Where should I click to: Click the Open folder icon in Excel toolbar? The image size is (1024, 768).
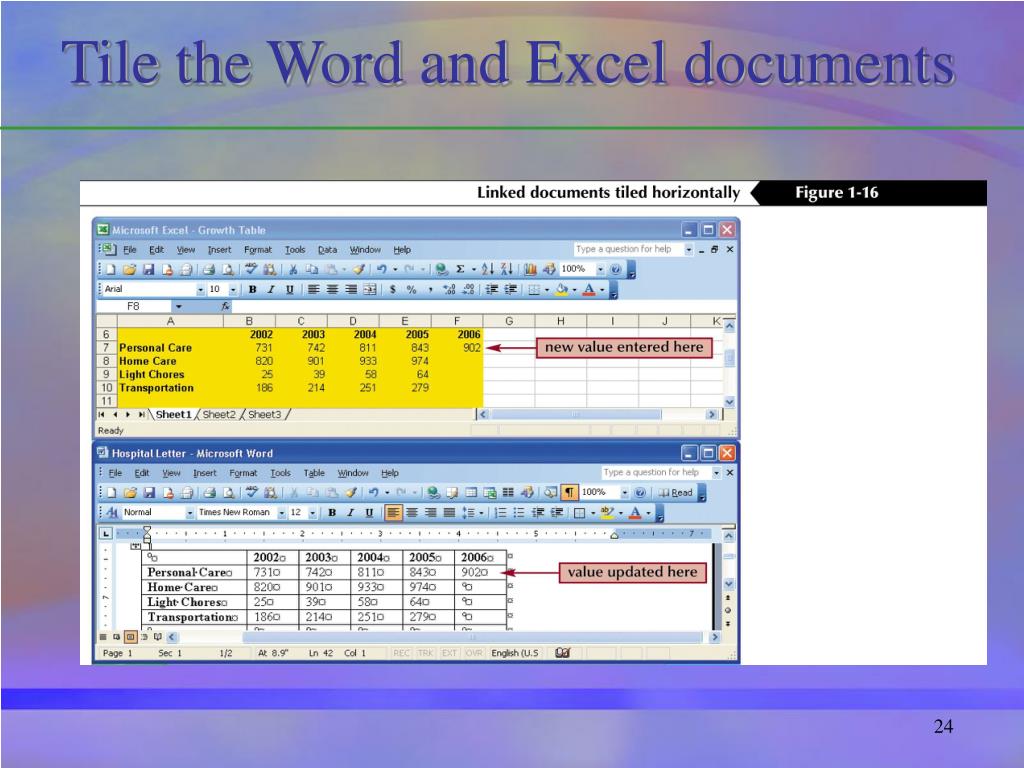pos(129,269)
